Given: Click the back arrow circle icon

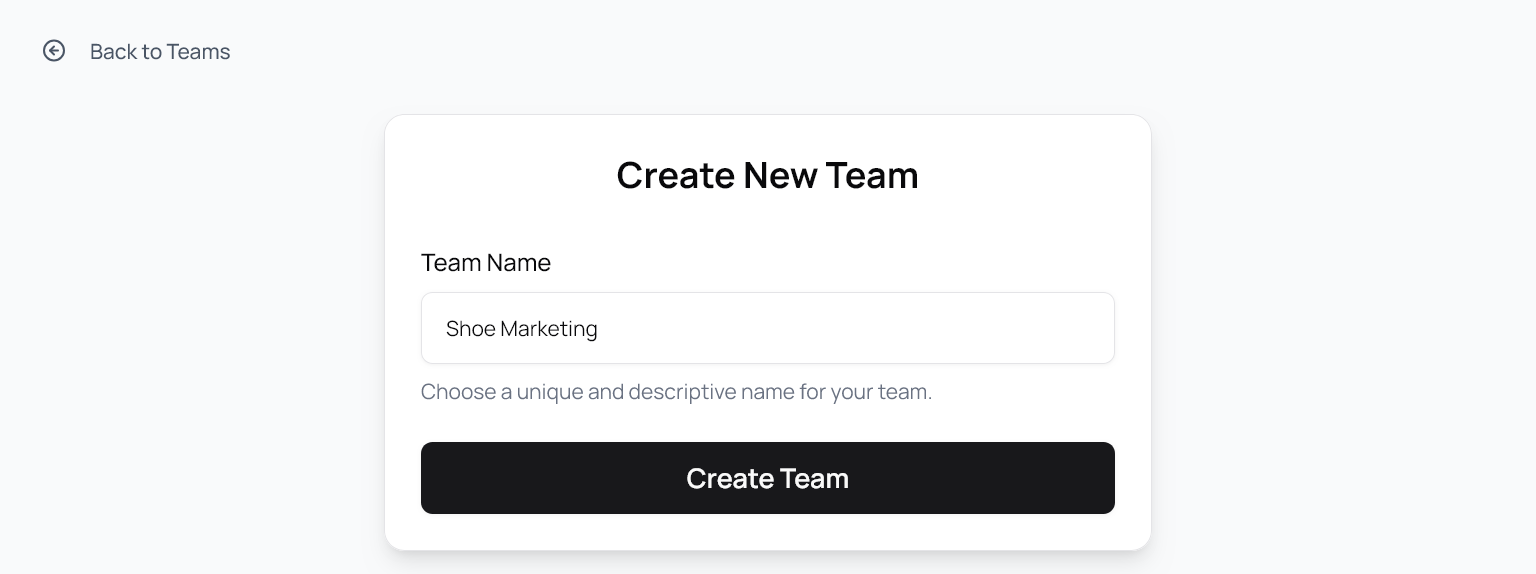Looking at the screenshot, I should click(x=54, y=51).
